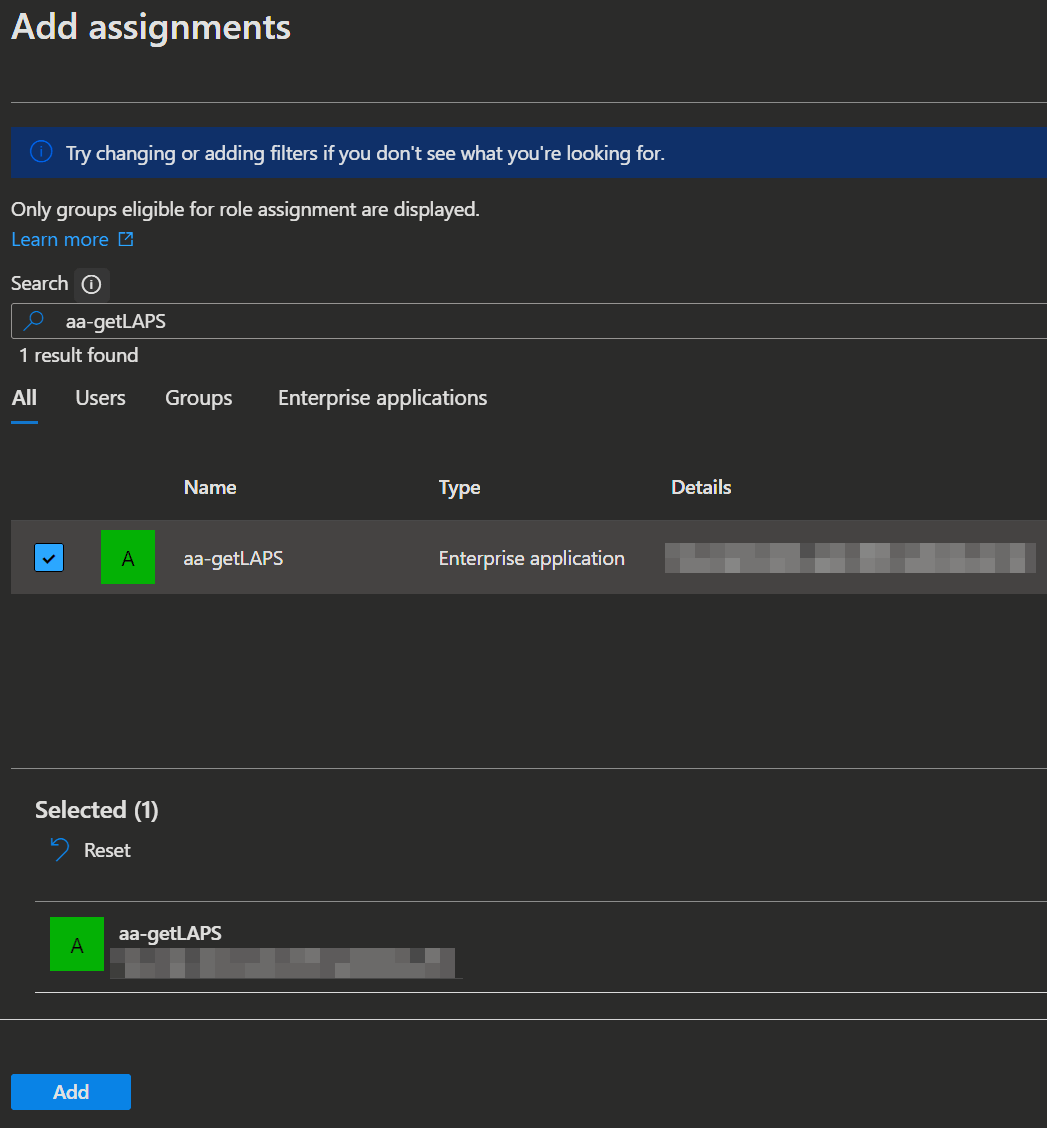1047x1128 pixels.
Task: Switch to the All tab
Action: 24,398
